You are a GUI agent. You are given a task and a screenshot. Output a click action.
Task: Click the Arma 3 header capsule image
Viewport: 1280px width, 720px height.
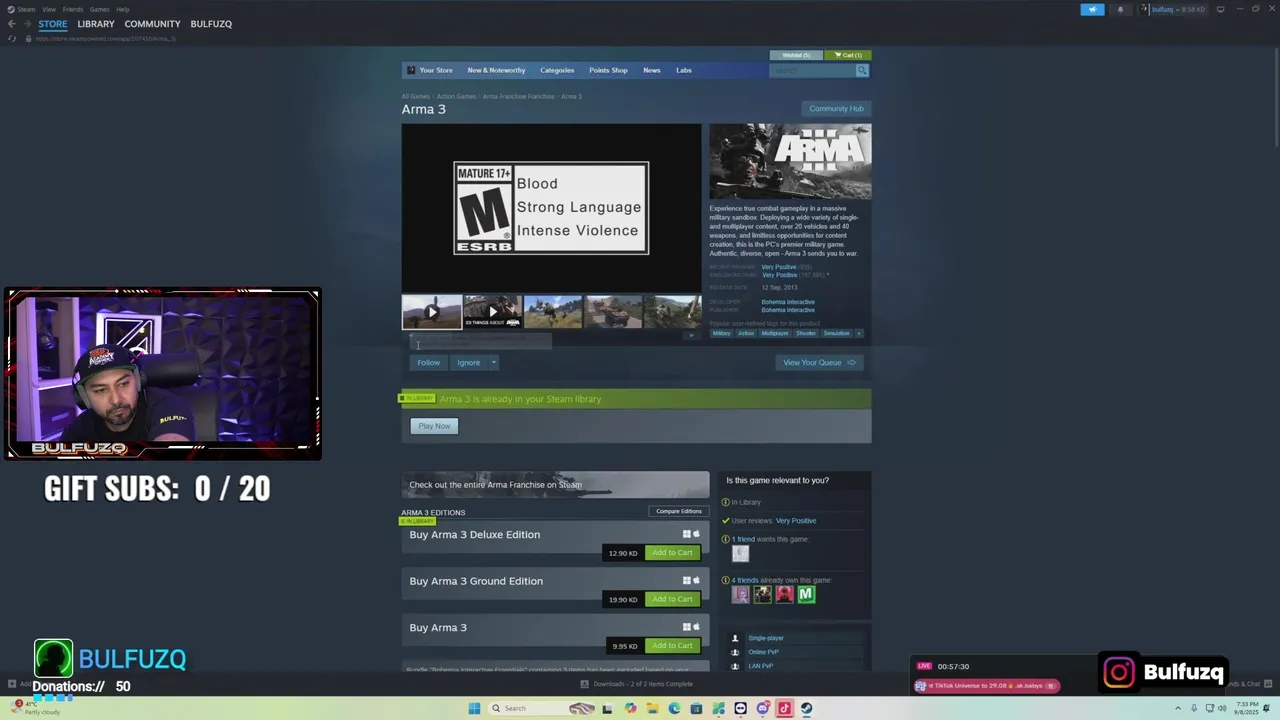tap(790, 161)
